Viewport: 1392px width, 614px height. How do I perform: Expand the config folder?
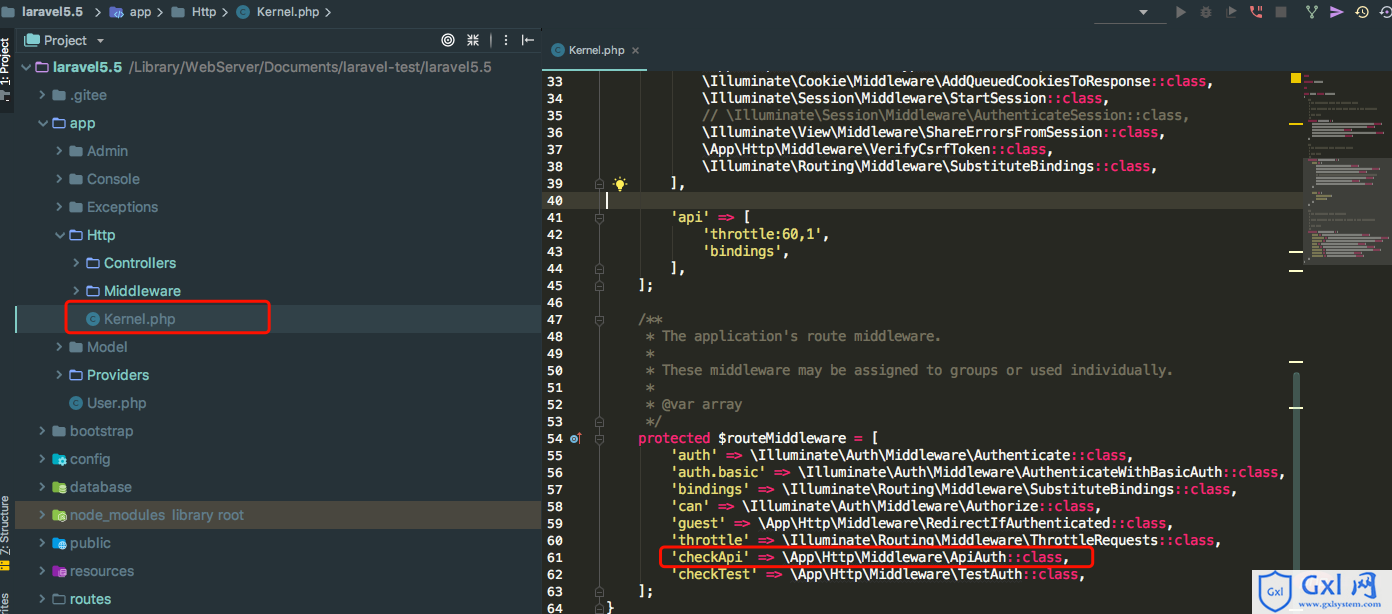click(42, 459)
